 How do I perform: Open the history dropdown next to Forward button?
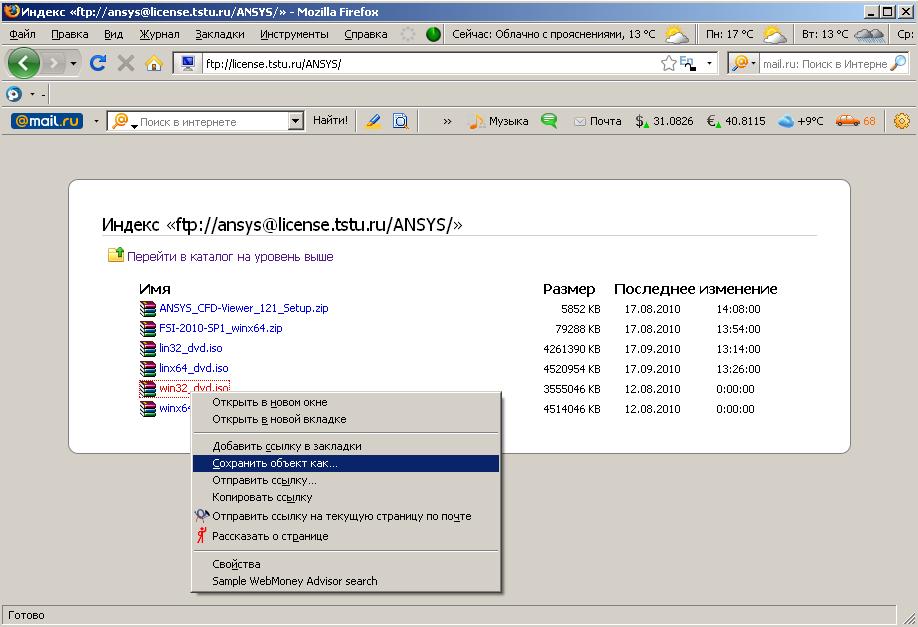point(73,63)
